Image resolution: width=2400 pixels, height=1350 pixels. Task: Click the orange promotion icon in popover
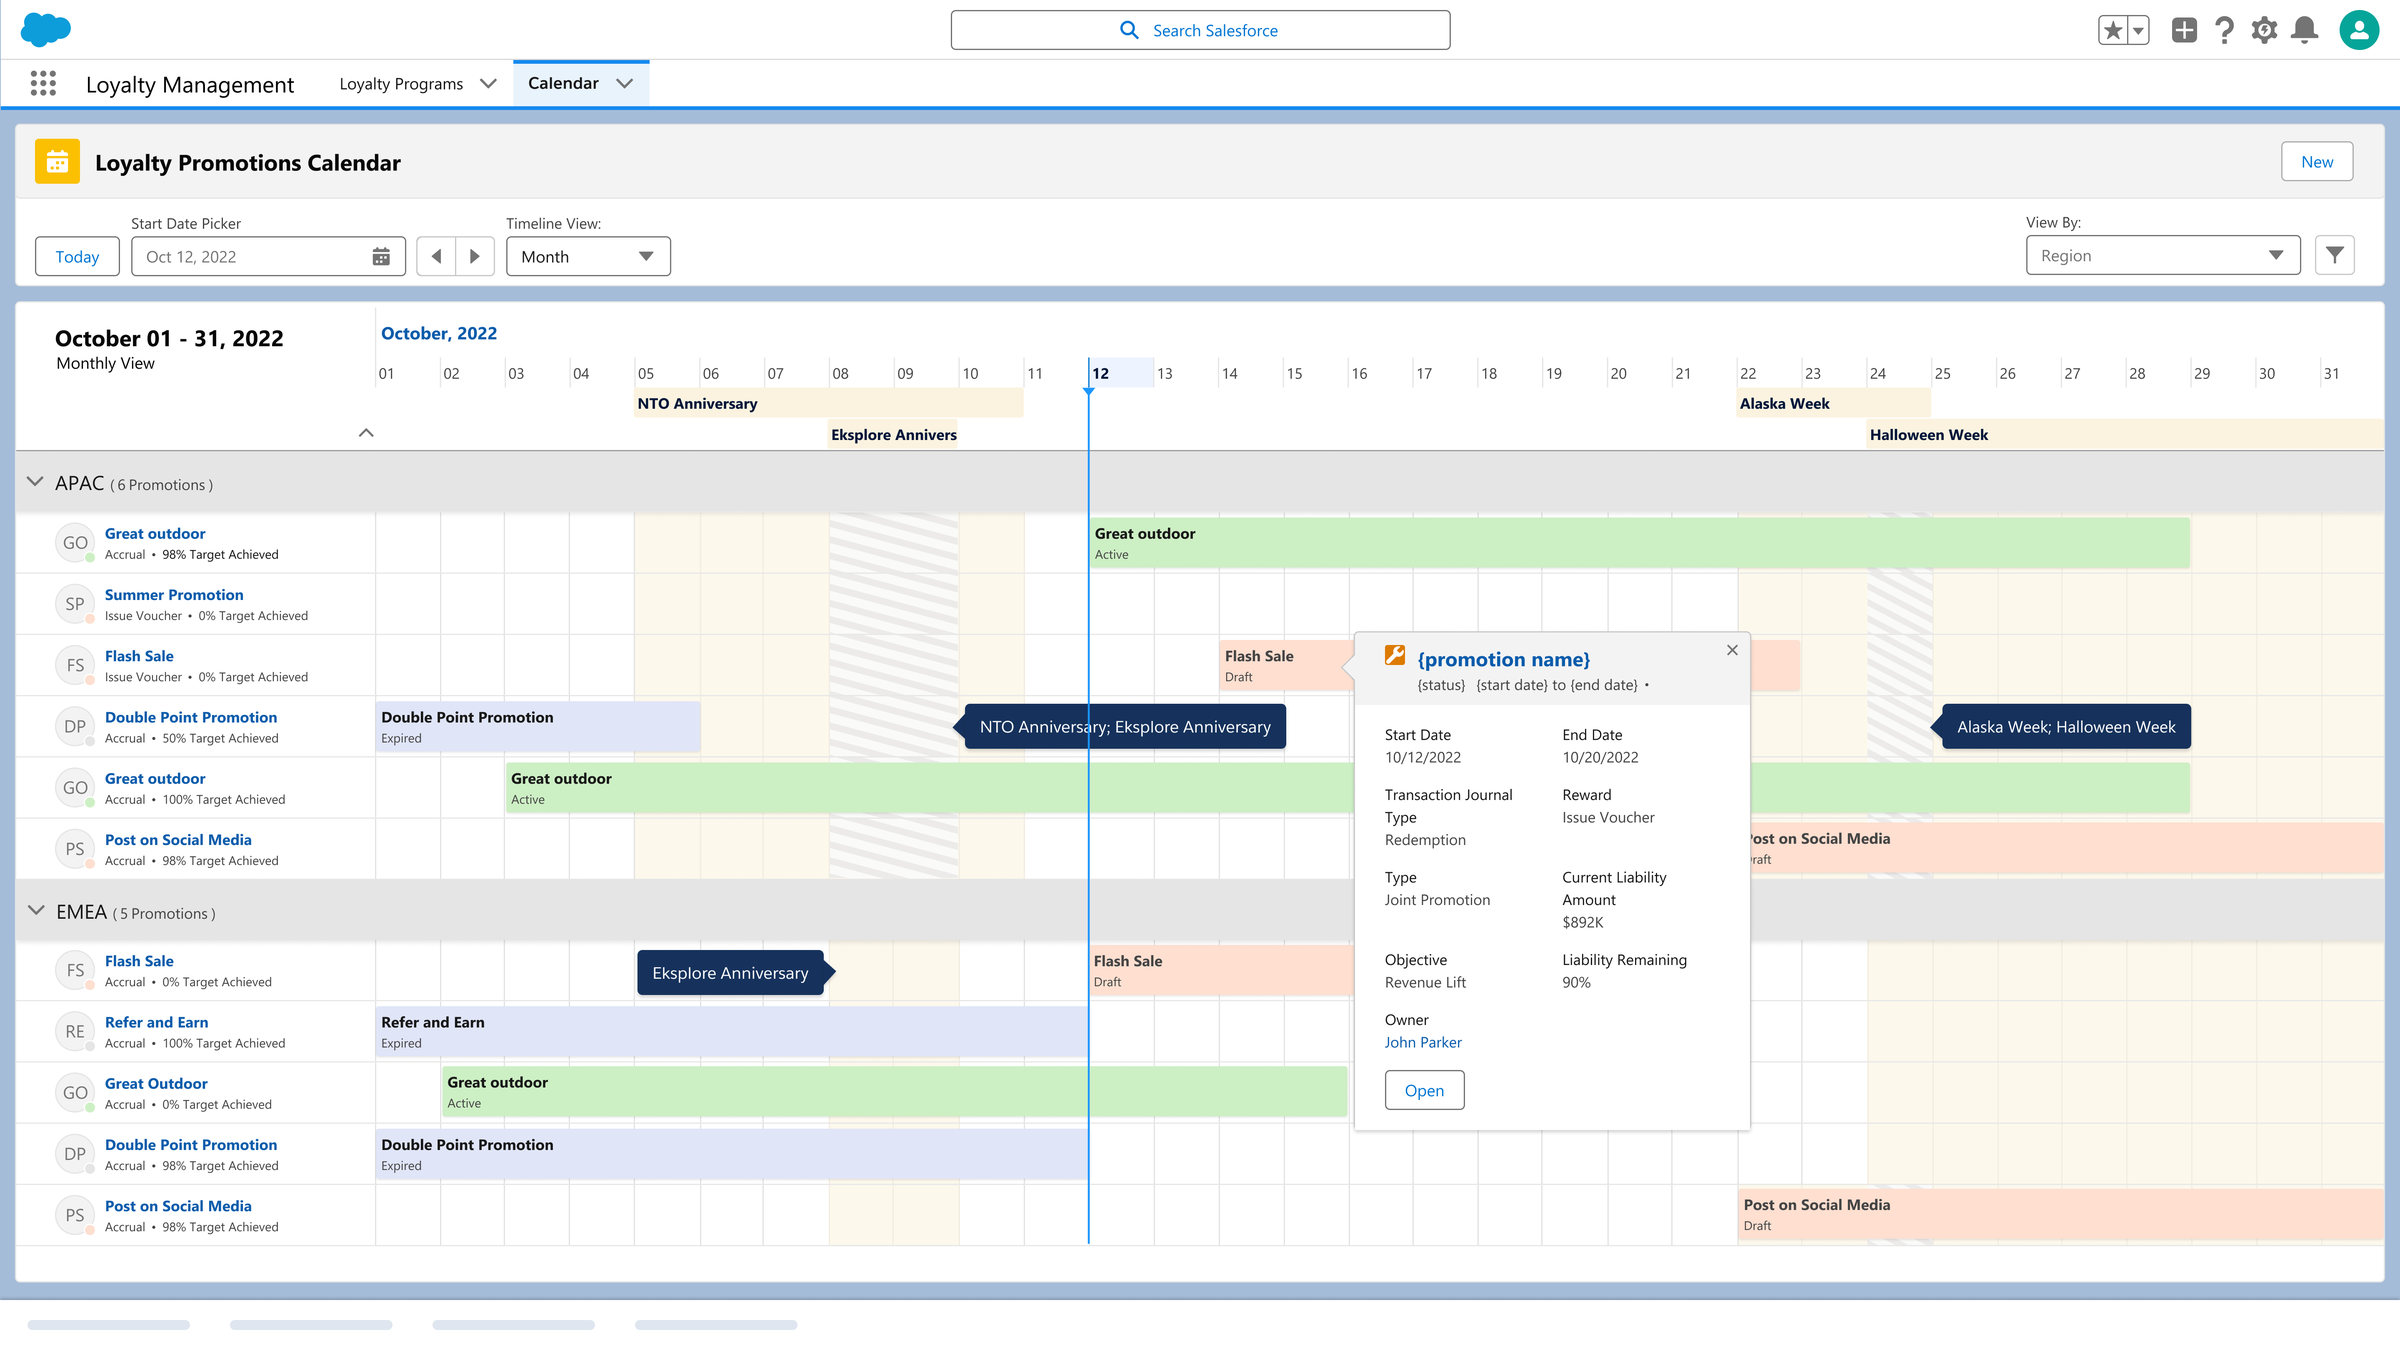(1395, 656)
